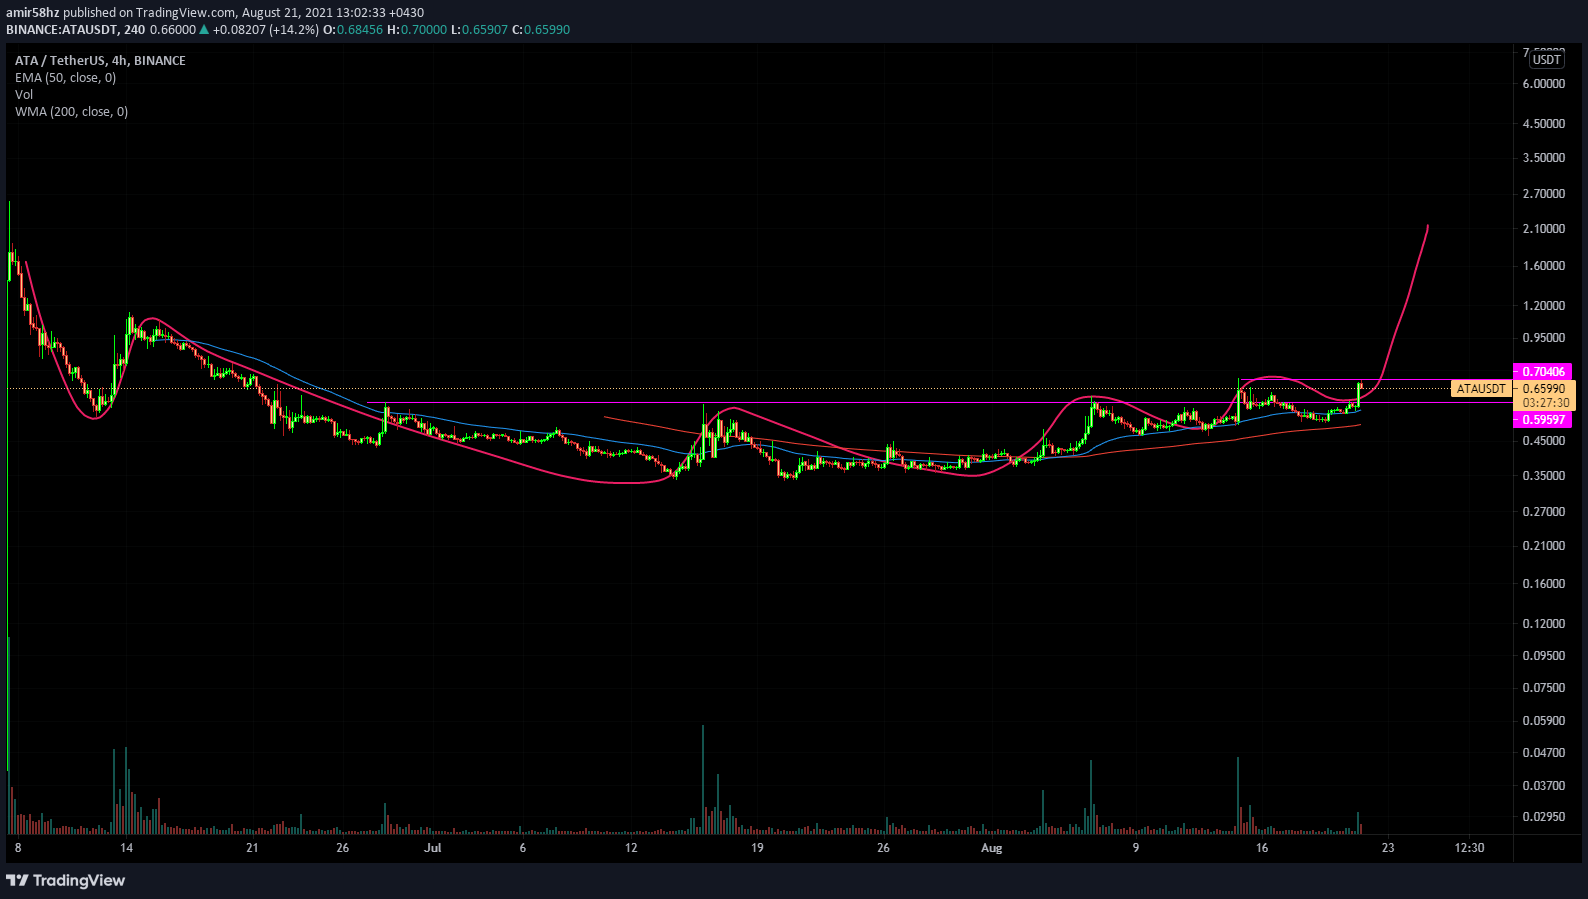Click the 0.12000 price axis label
The image size is (1588, 899).
click(x=1544, y=624)
